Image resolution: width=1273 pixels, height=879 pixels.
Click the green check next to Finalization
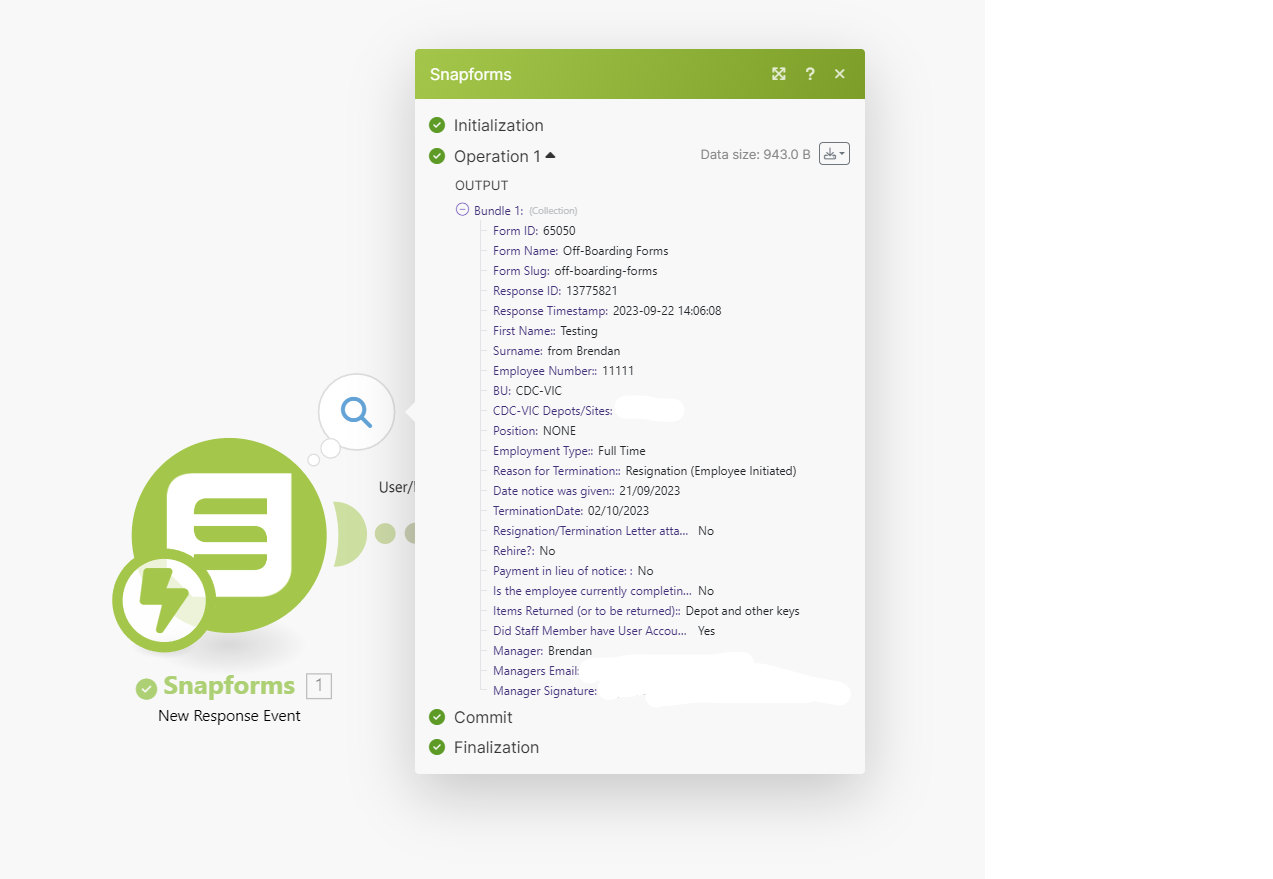point(437,747)
